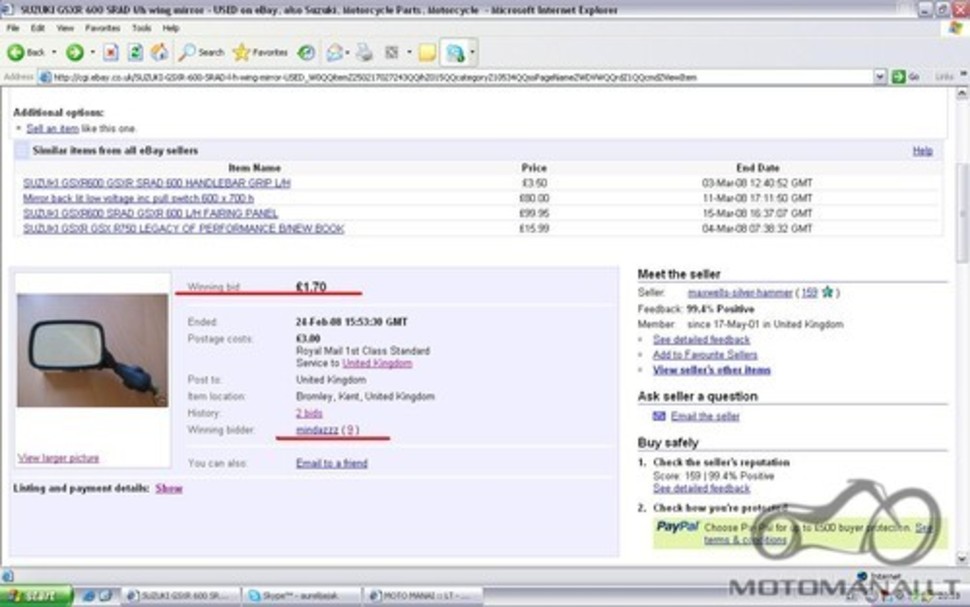The width and height of the screenshot is (970, 607).
Task: Click "View seller's other items" link
Action: coord(712,370)
